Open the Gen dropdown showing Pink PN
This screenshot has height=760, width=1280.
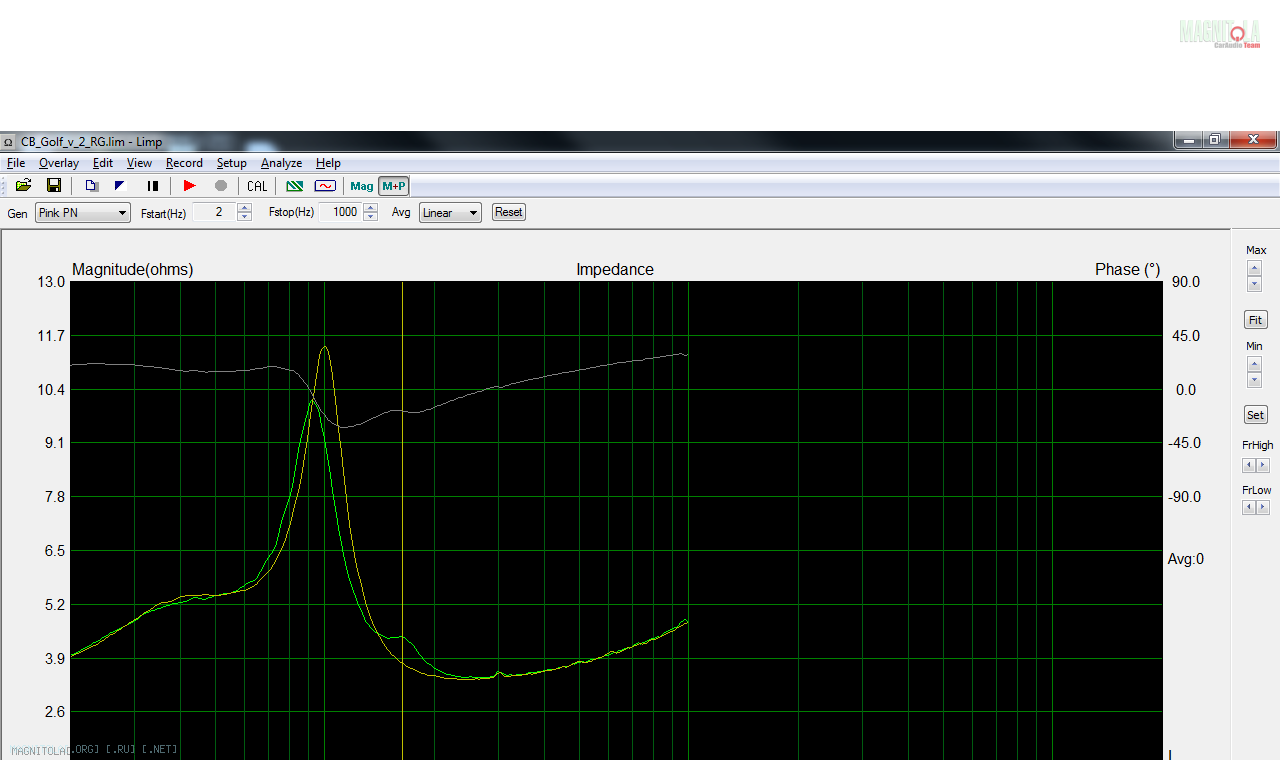point(82,213)
